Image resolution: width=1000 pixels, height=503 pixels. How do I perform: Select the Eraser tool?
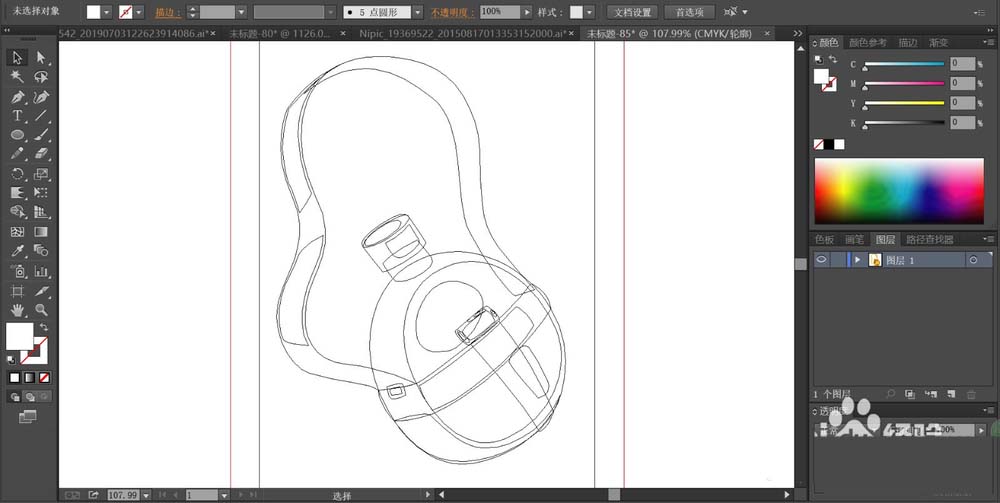(x=41, y=154)
